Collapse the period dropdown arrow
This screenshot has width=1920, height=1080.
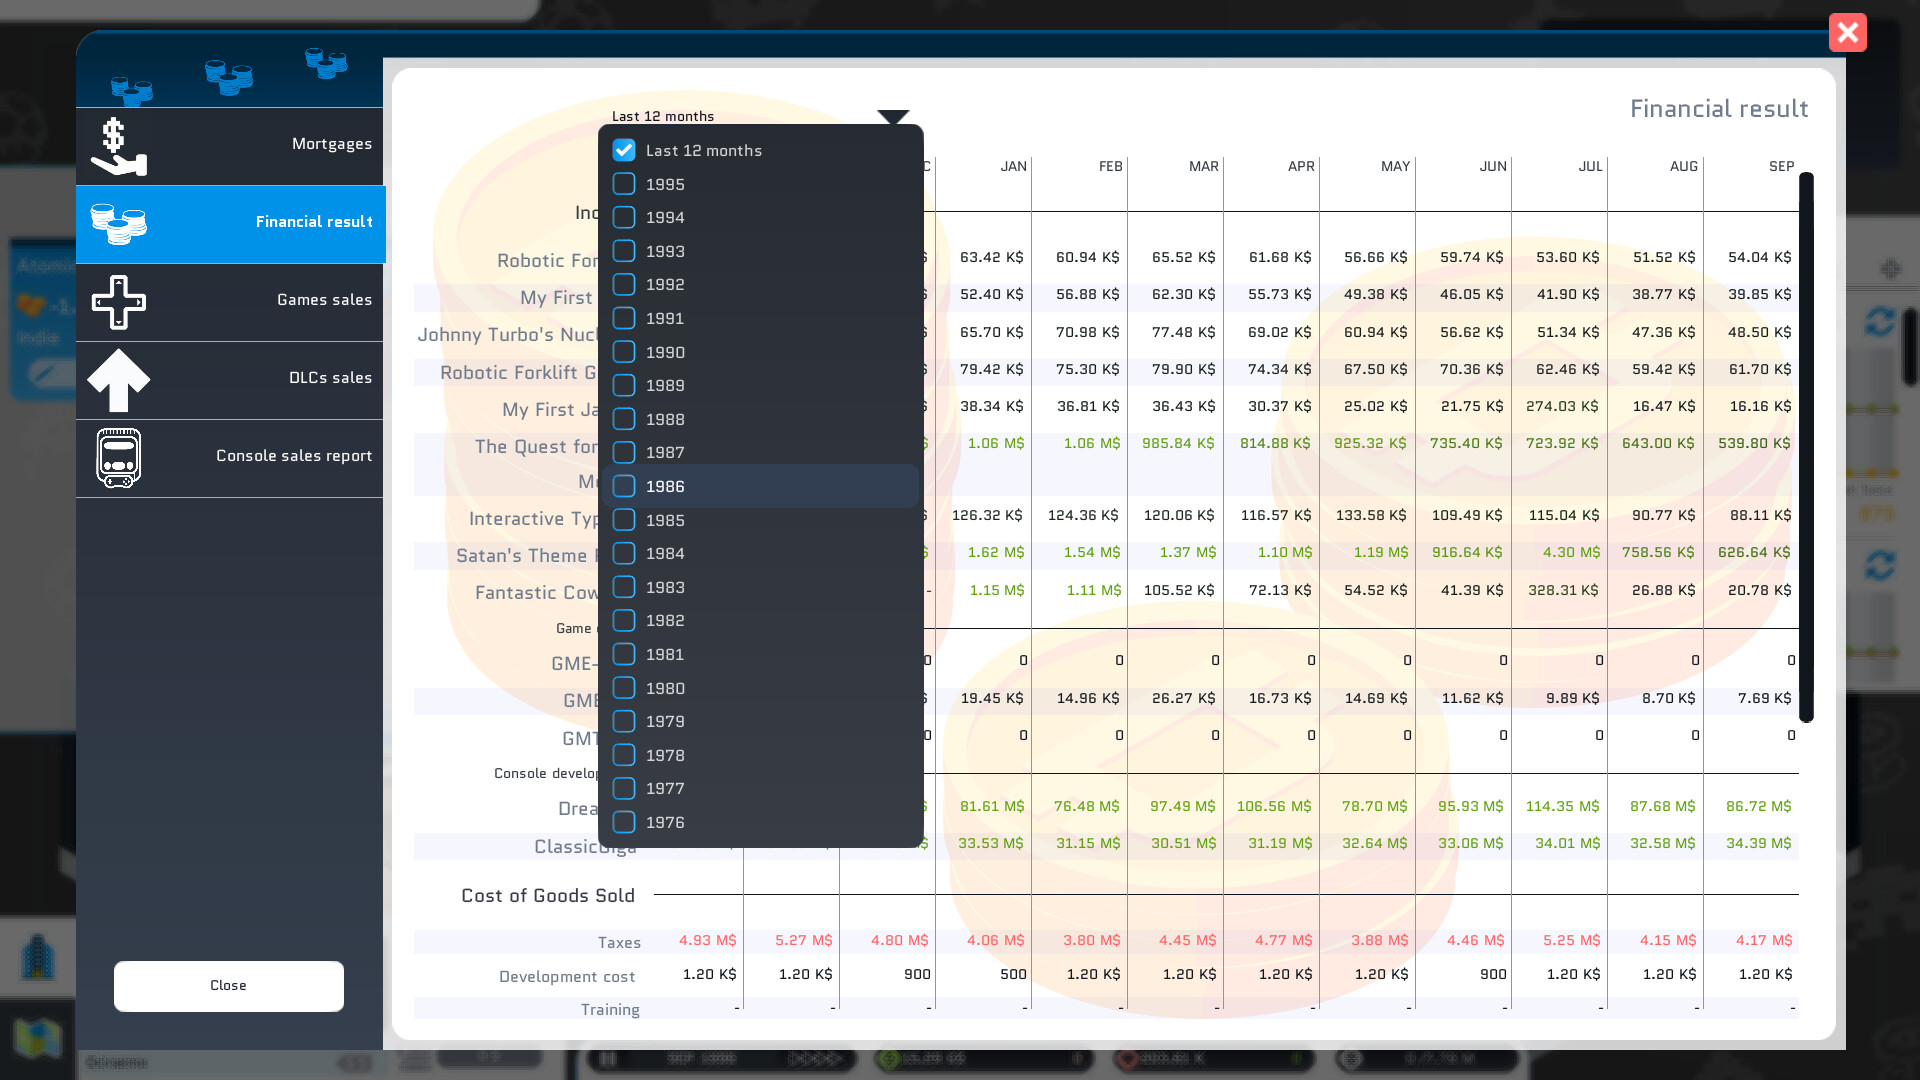click(892, 117)
